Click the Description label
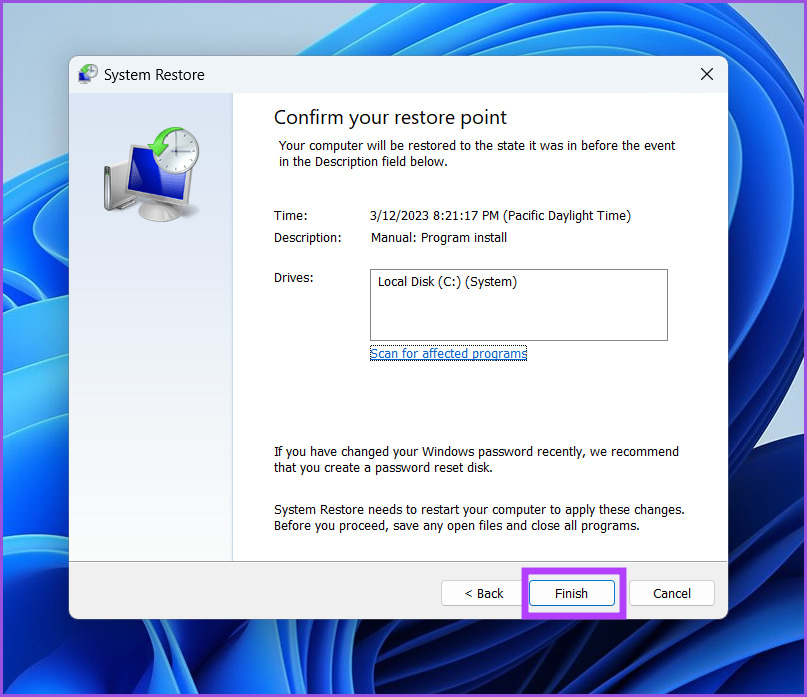 [x=307, y=237]
